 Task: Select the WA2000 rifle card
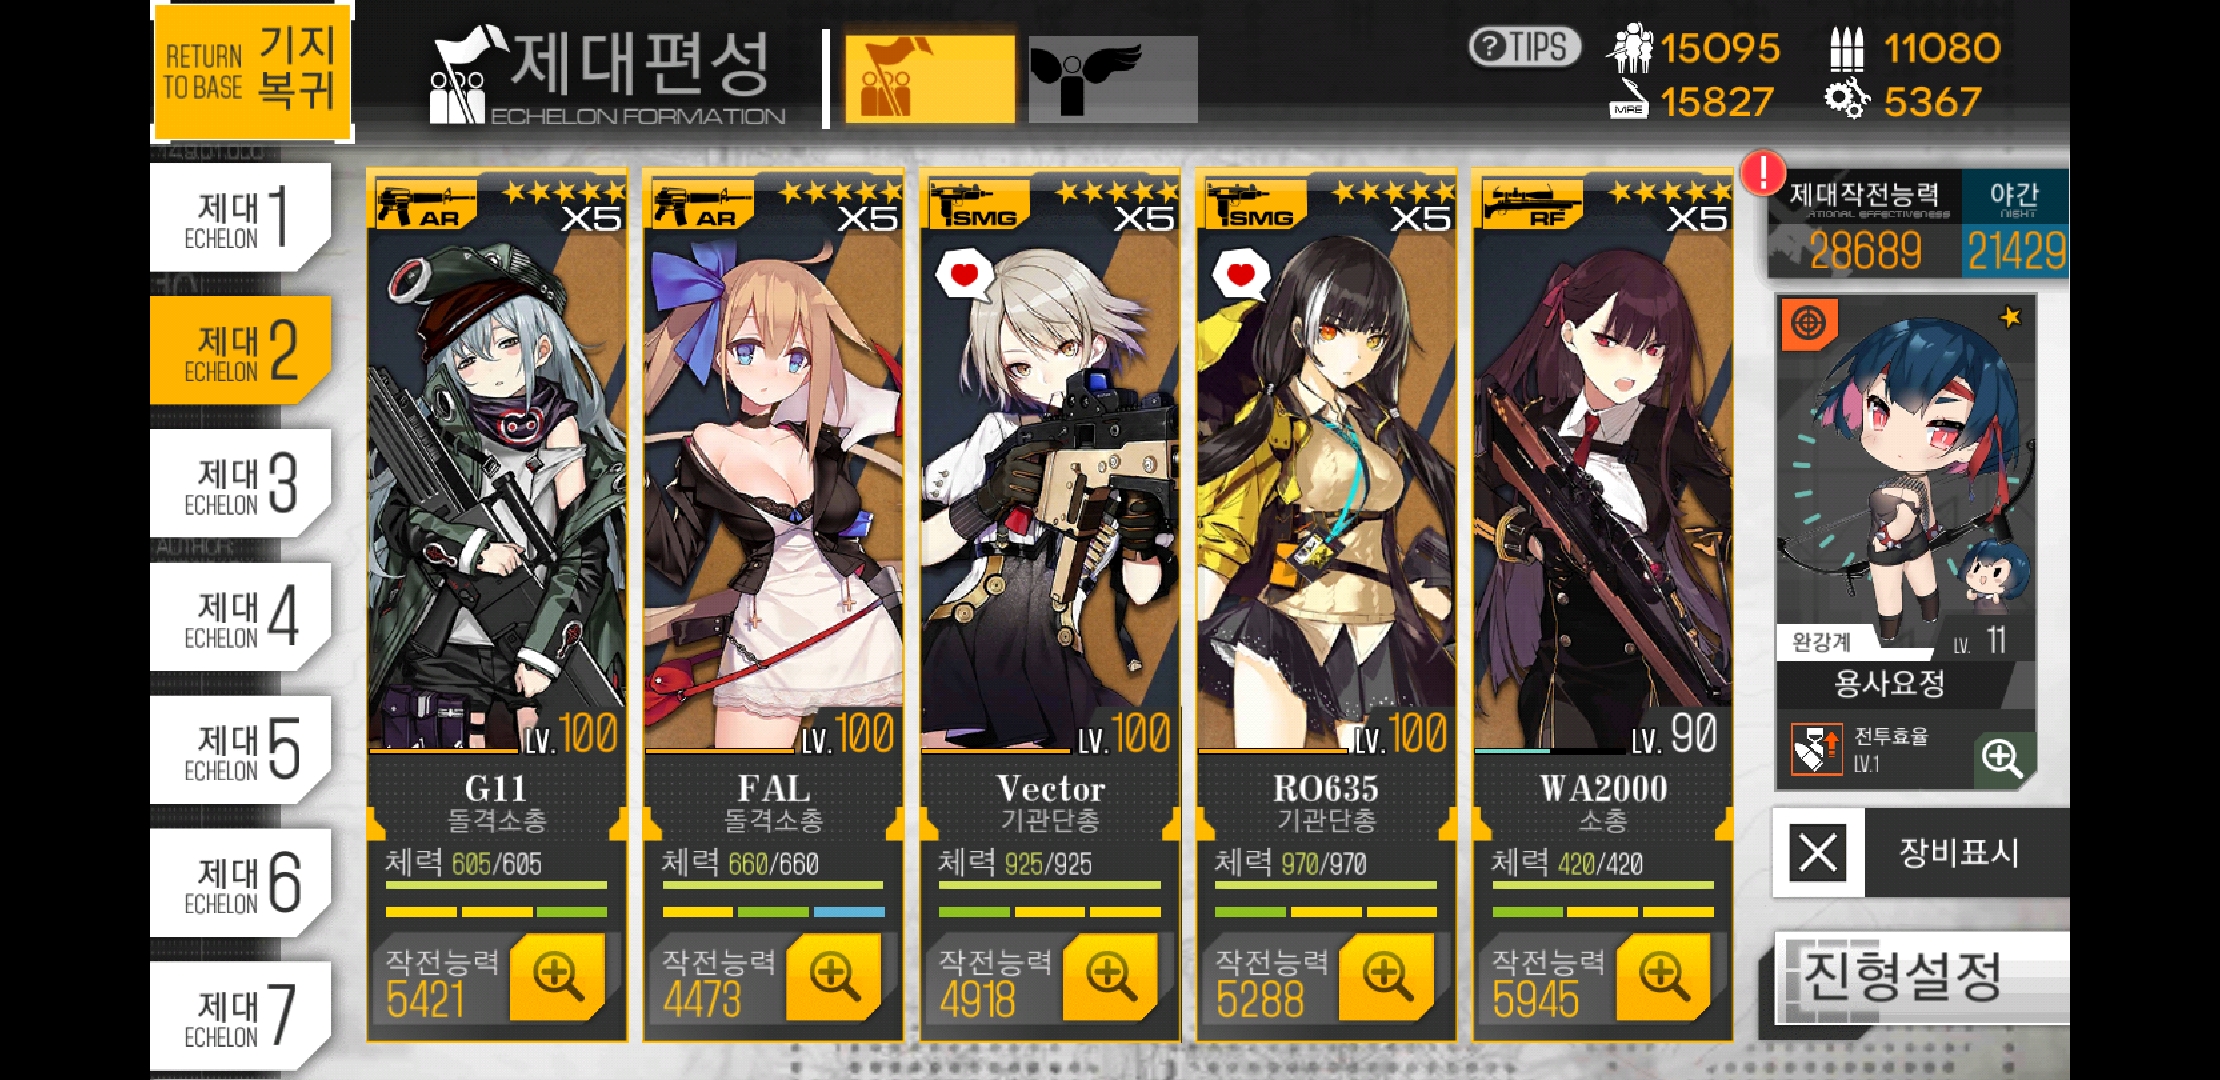[x=1602, y=605]
